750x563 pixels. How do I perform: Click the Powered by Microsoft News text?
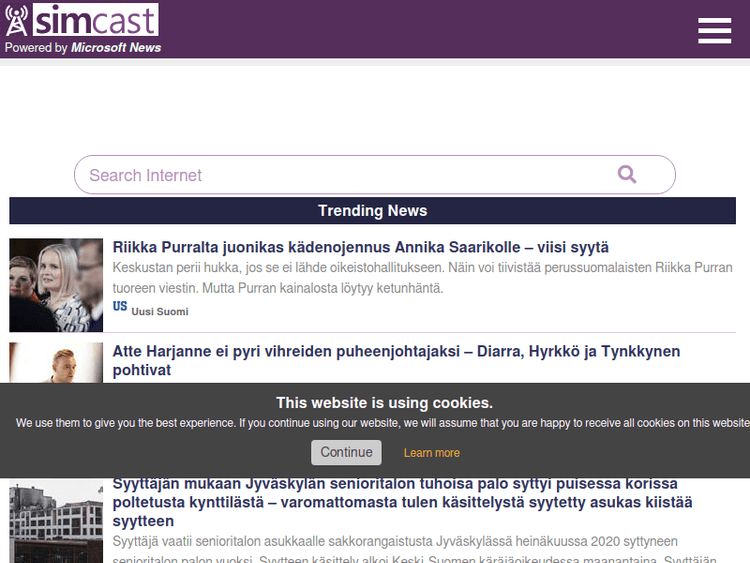tap(83, 48)
